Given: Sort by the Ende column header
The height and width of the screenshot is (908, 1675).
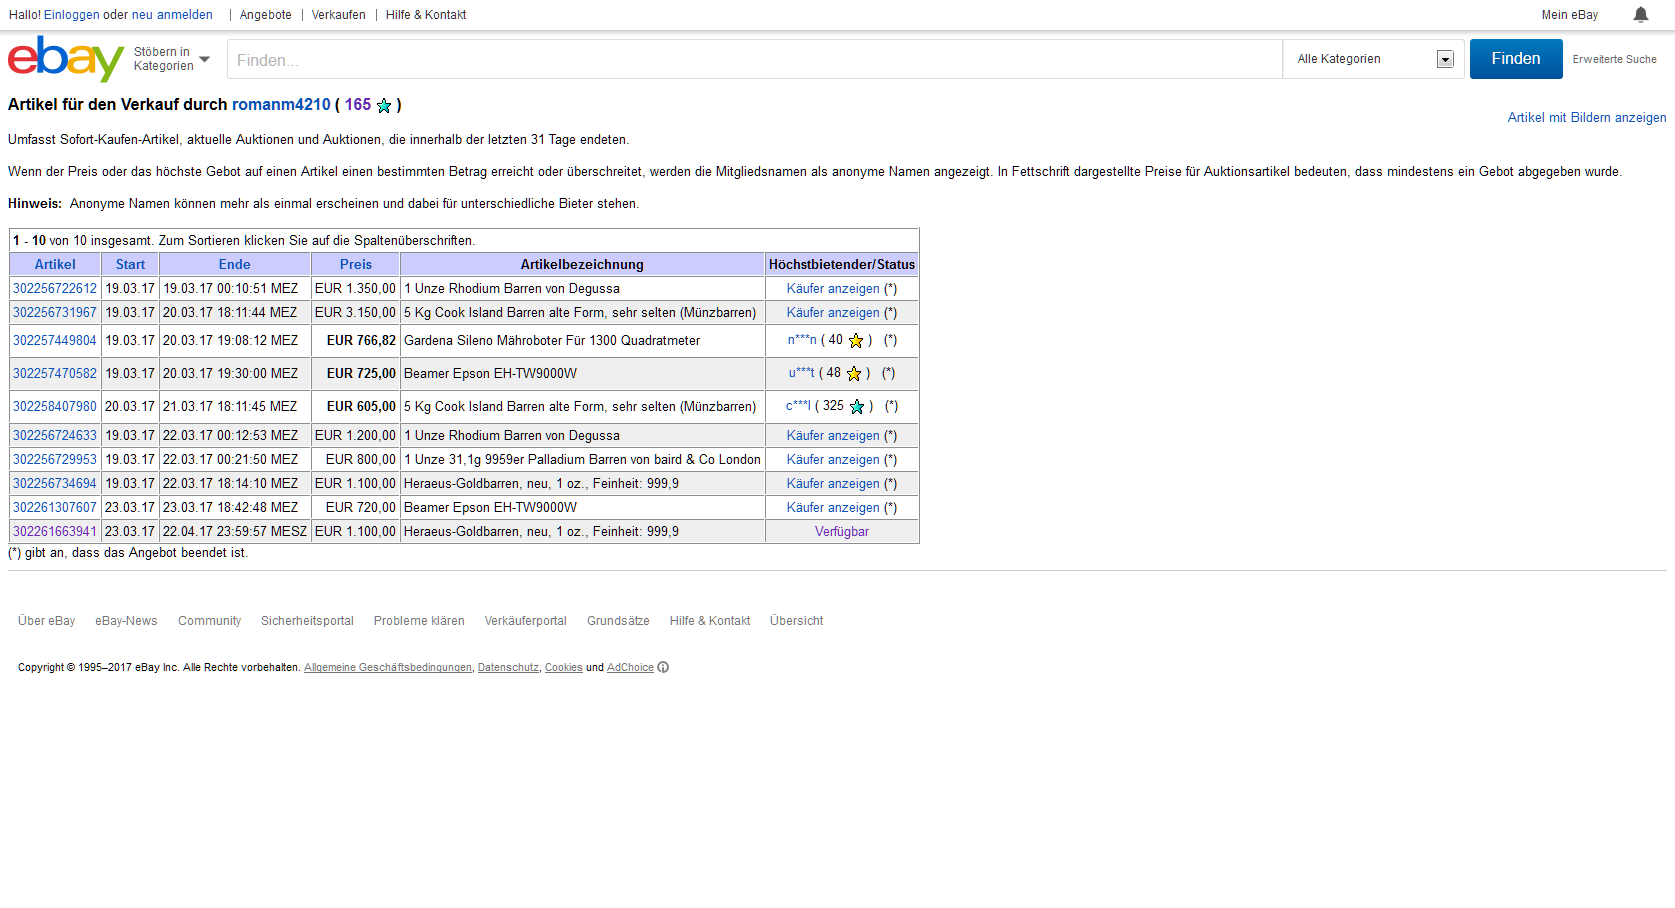Looking at the screenshot, I should 235,265.
